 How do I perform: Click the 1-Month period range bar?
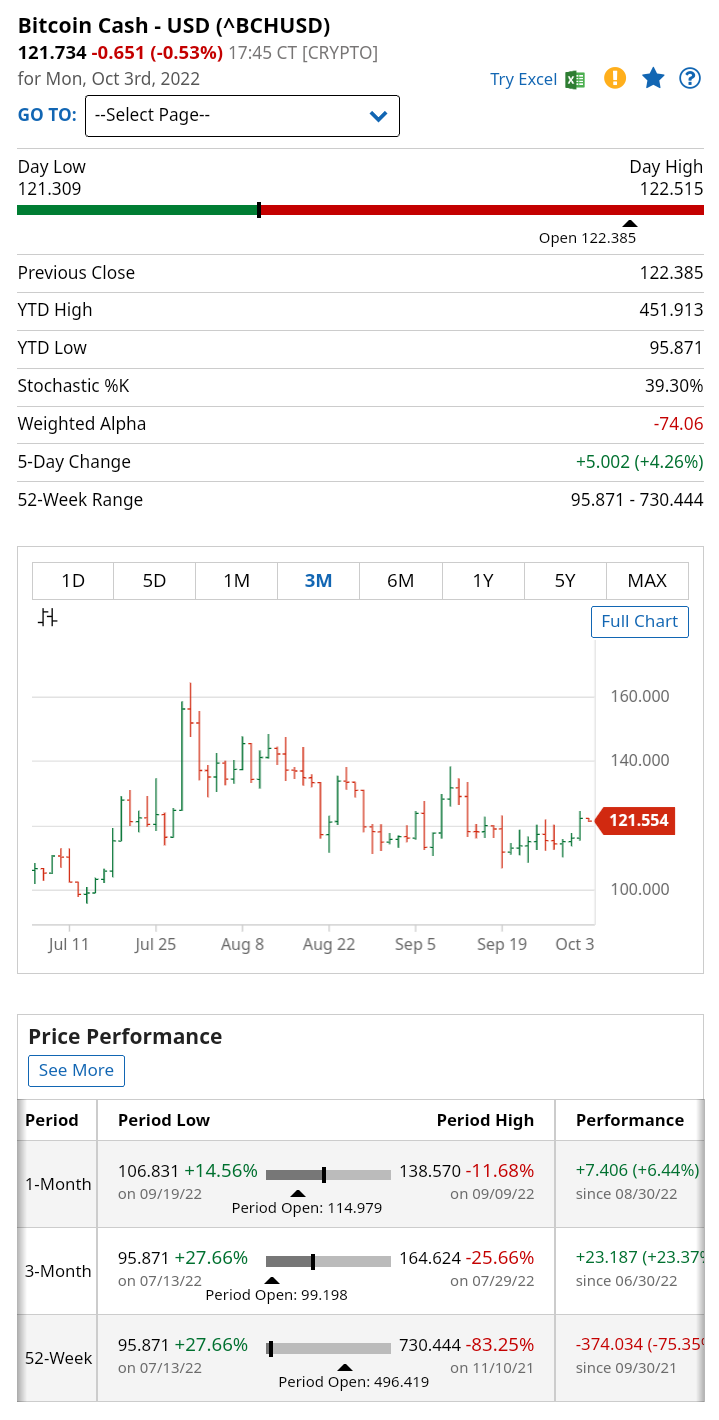[x=328, y=1174]
